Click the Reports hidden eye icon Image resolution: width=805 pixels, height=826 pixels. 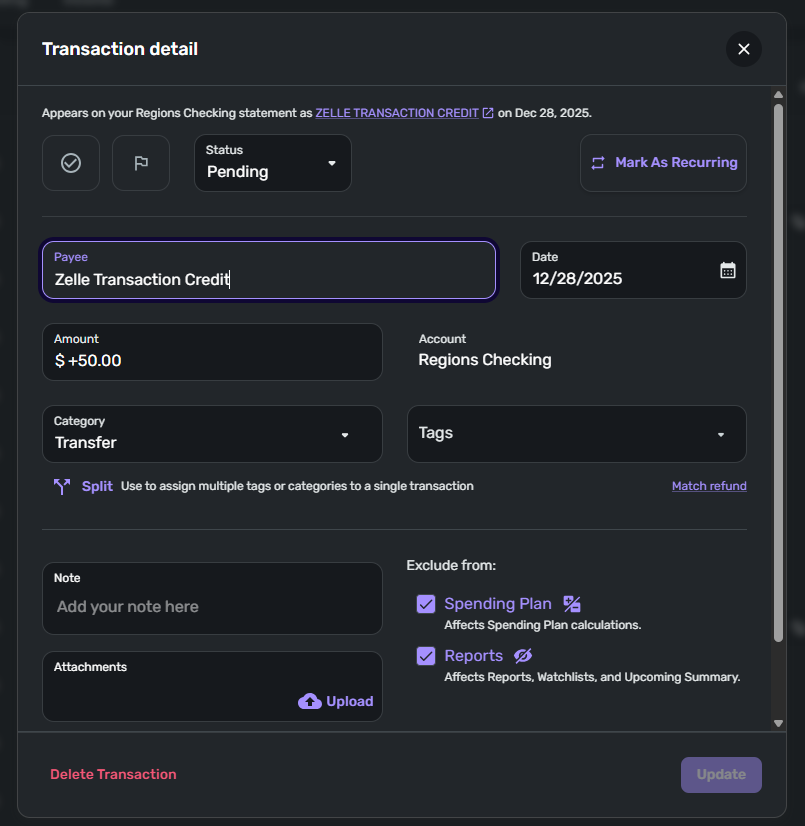[523, 656]
